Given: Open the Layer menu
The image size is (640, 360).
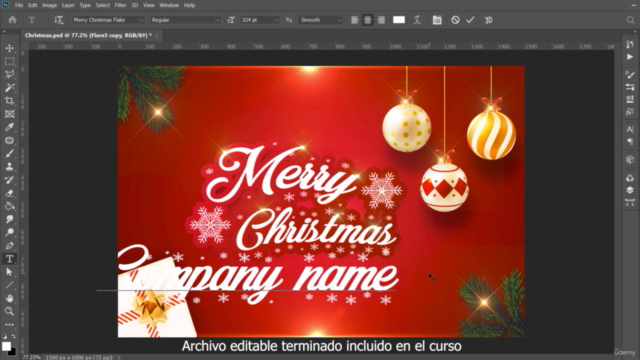Looking at the screenshot, I should (68, 5).
